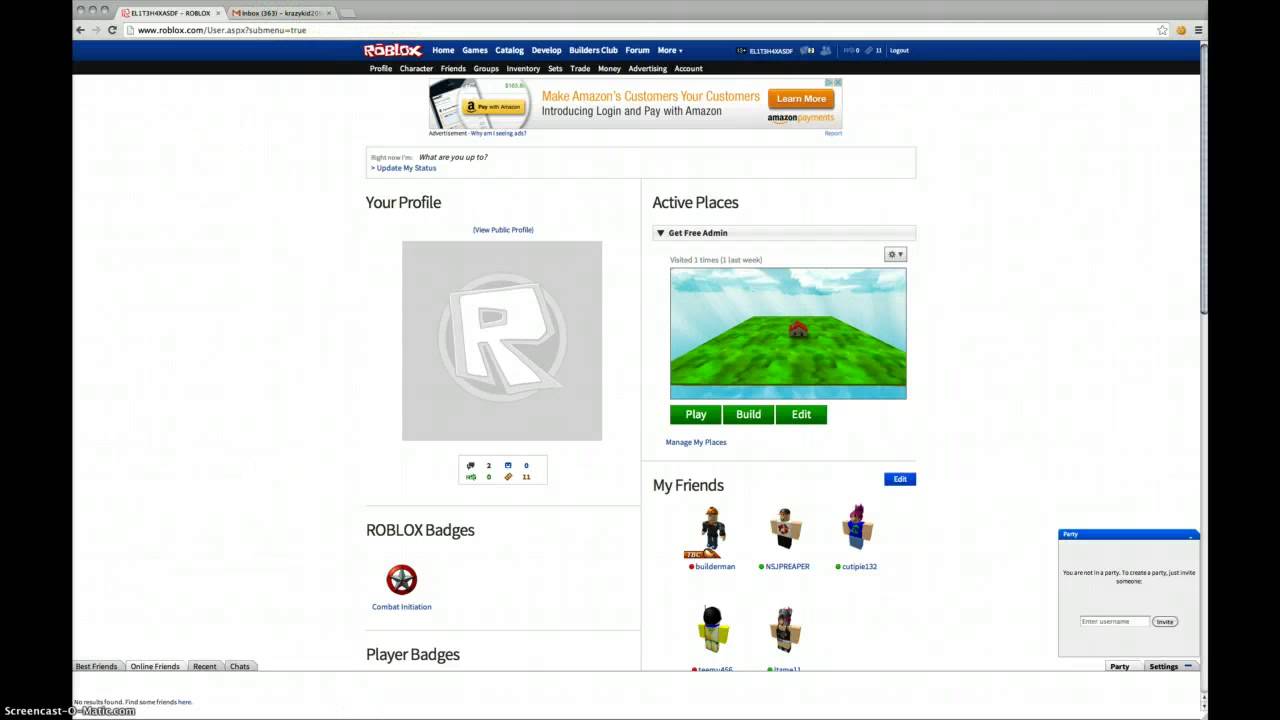Collapse the chat bar with the Settings minus
Image resolution: width=1280 pixels, height=720 pixels.
point(1188,666)
